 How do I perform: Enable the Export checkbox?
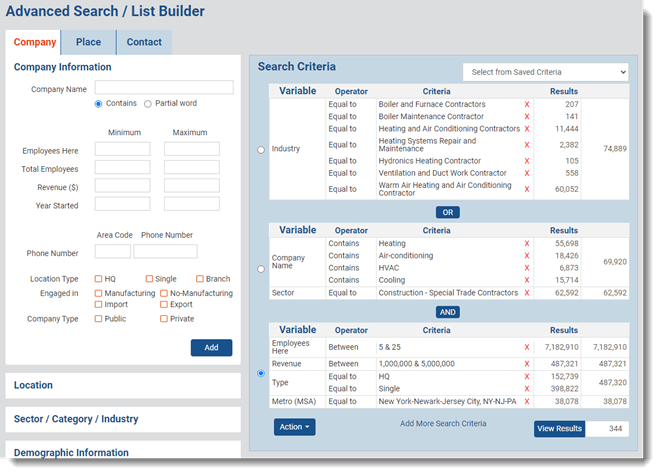coord(164,304)
